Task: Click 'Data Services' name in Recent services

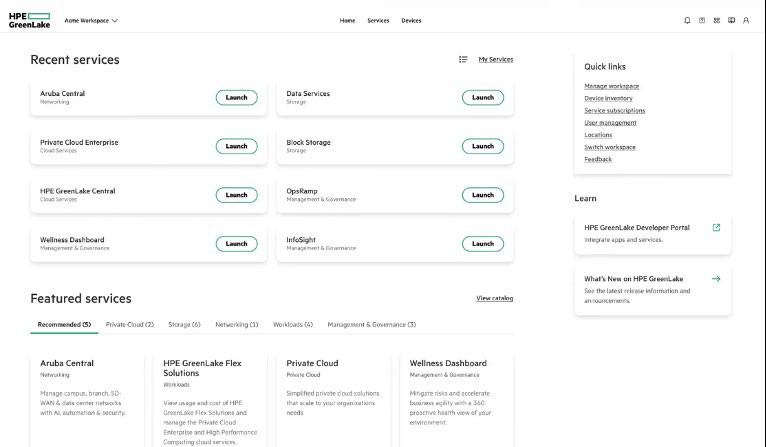Action: (x=308, y=94)
